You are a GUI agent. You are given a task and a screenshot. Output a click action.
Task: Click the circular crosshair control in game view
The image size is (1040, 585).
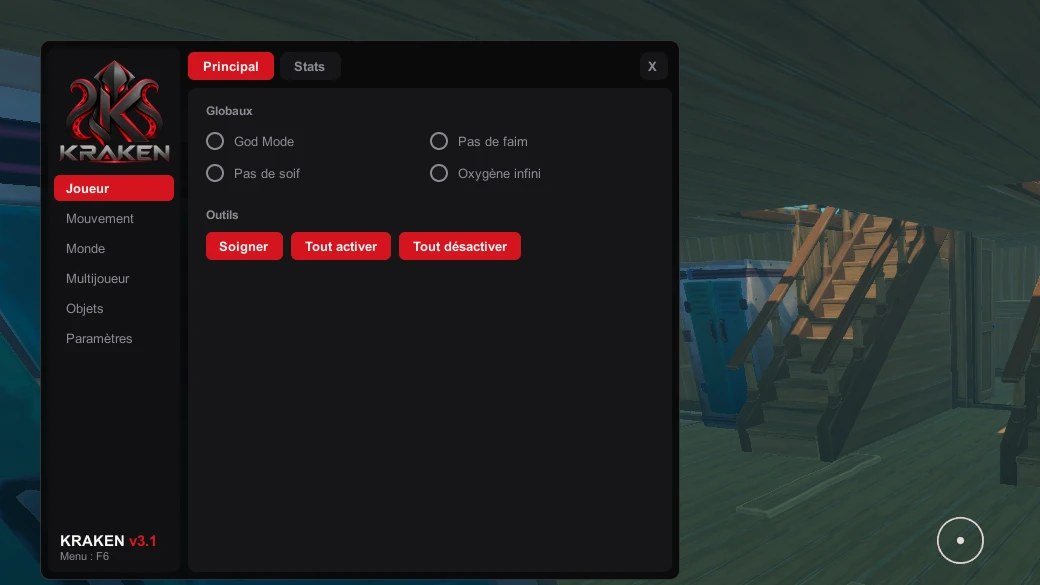click(960, 541)
